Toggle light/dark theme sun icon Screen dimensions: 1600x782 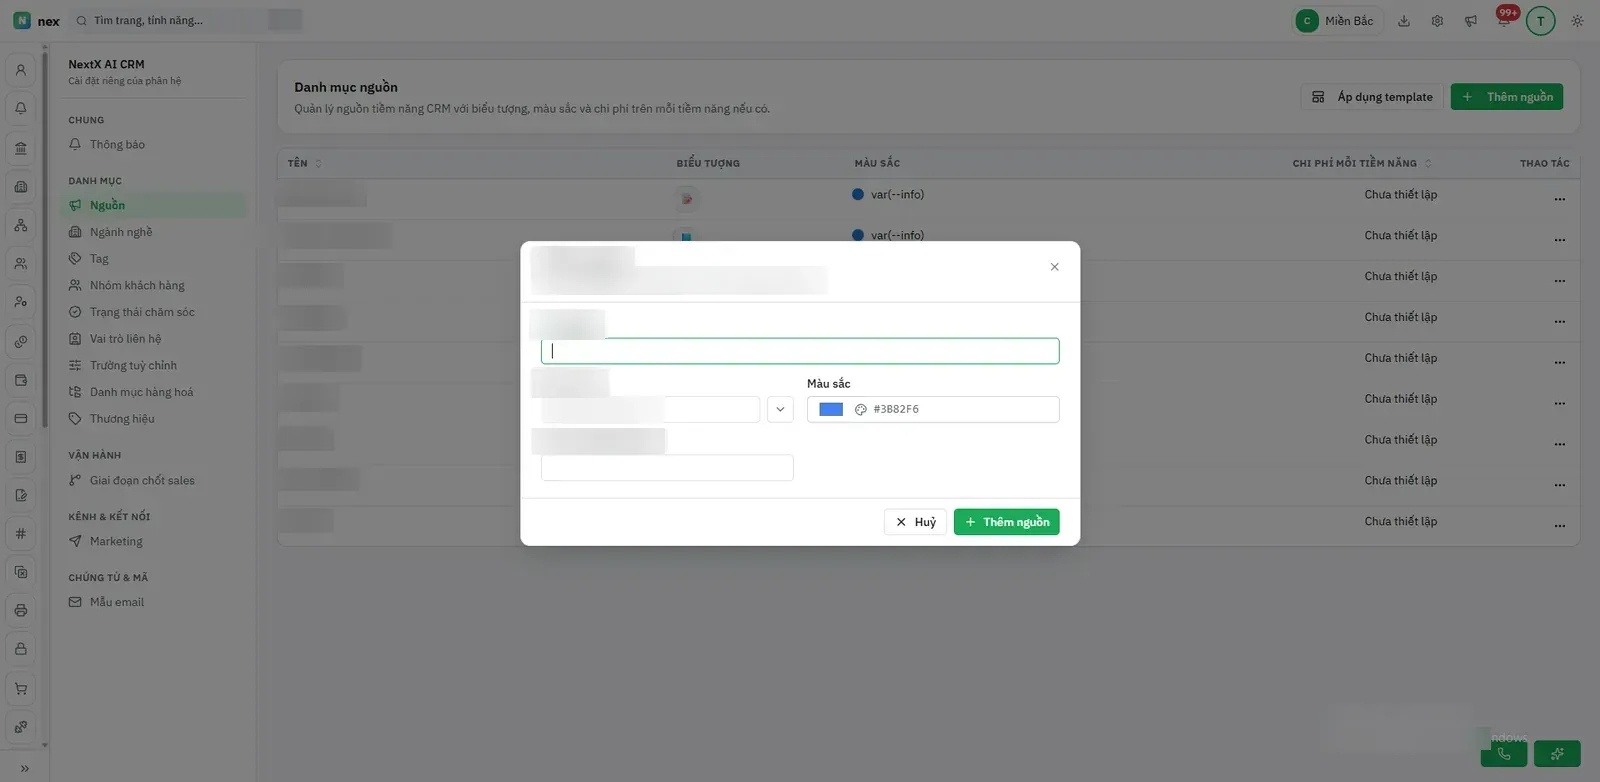coord(1577,21)
